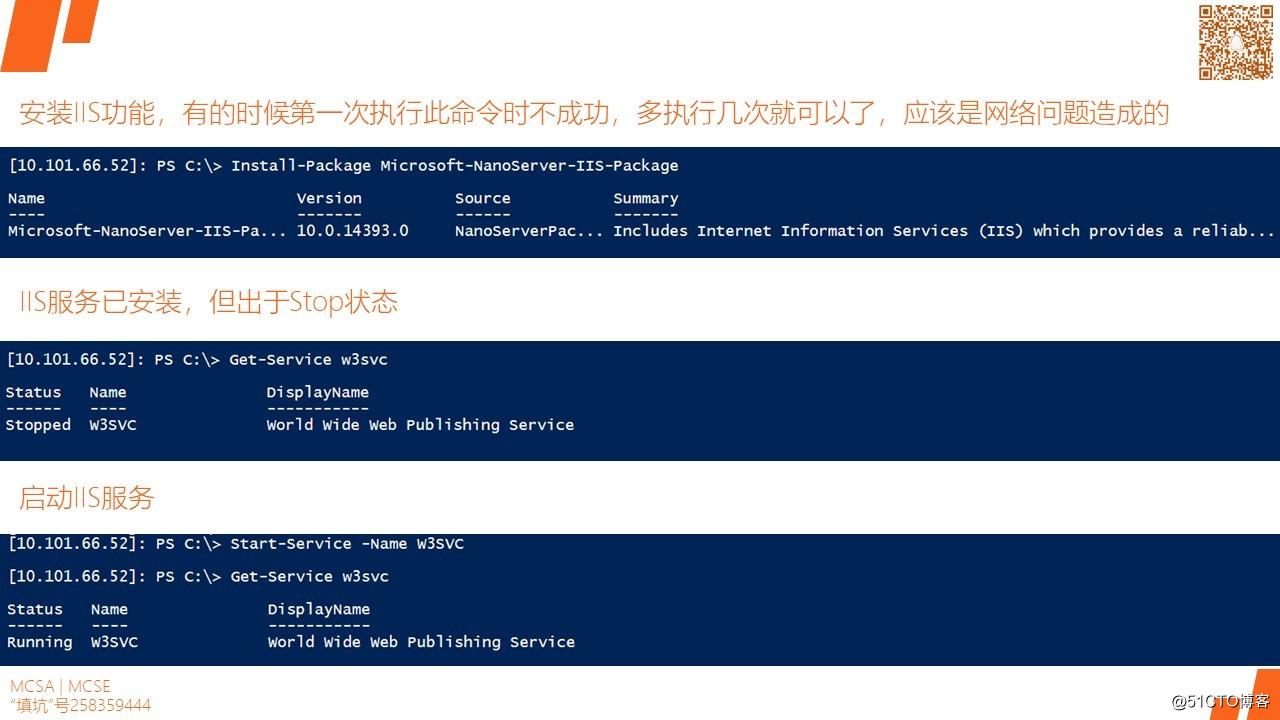Click the Running status value

click(40, 642)
